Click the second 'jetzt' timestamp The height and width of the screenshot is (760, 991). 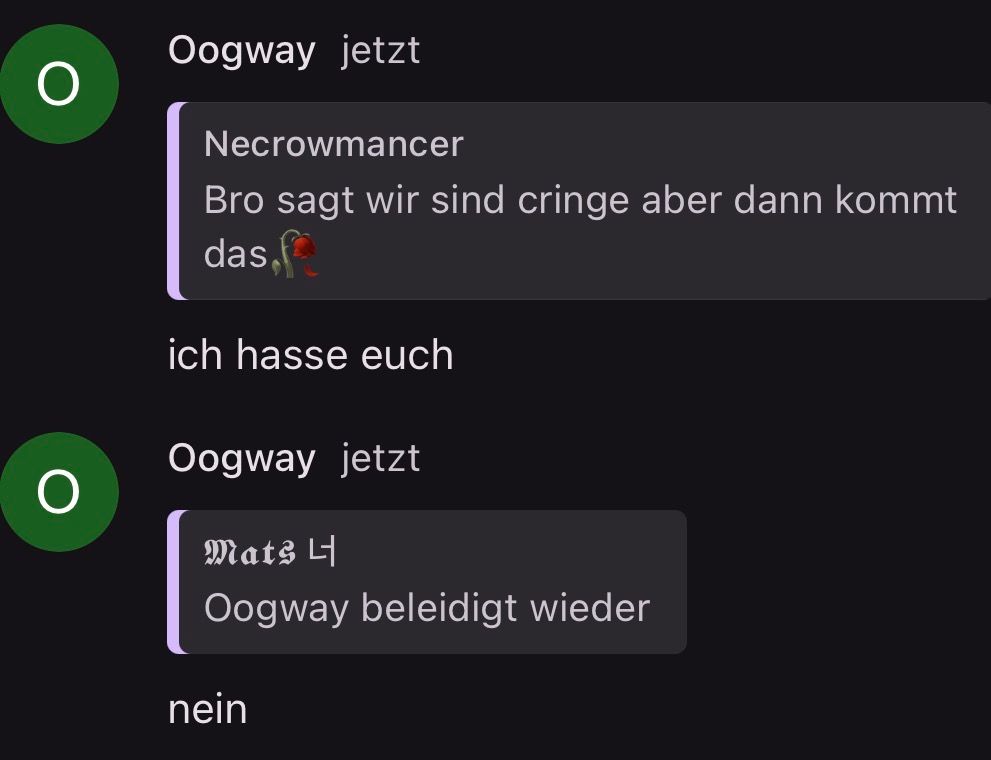click(380, 458)
